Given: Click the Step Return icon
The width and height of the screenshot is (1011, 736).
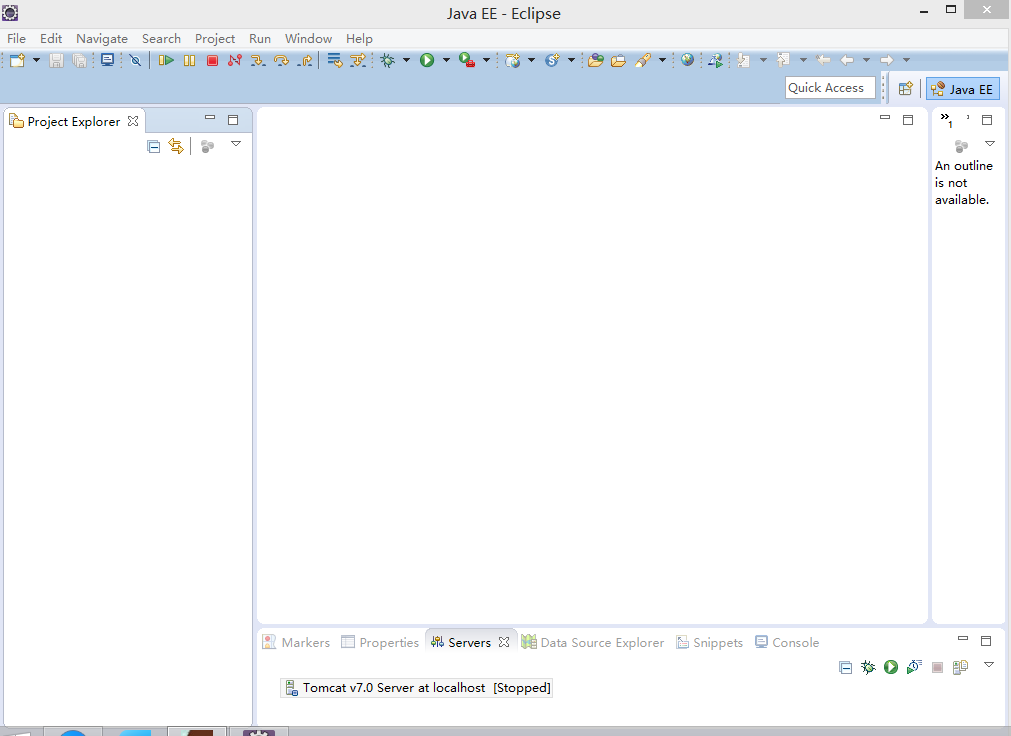Looking at the screenshot, I should 305,60.
